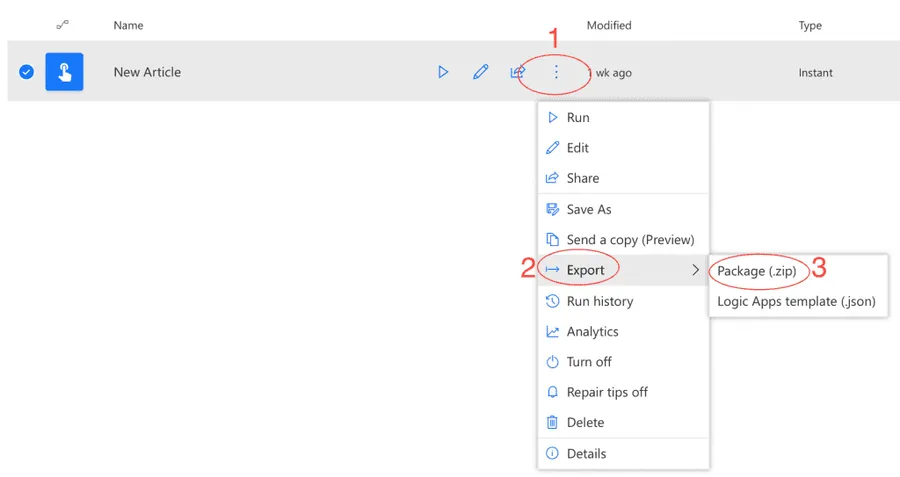Expand the Export submenu chevron arrow
The image size is (900, 477).
(696, 270)
